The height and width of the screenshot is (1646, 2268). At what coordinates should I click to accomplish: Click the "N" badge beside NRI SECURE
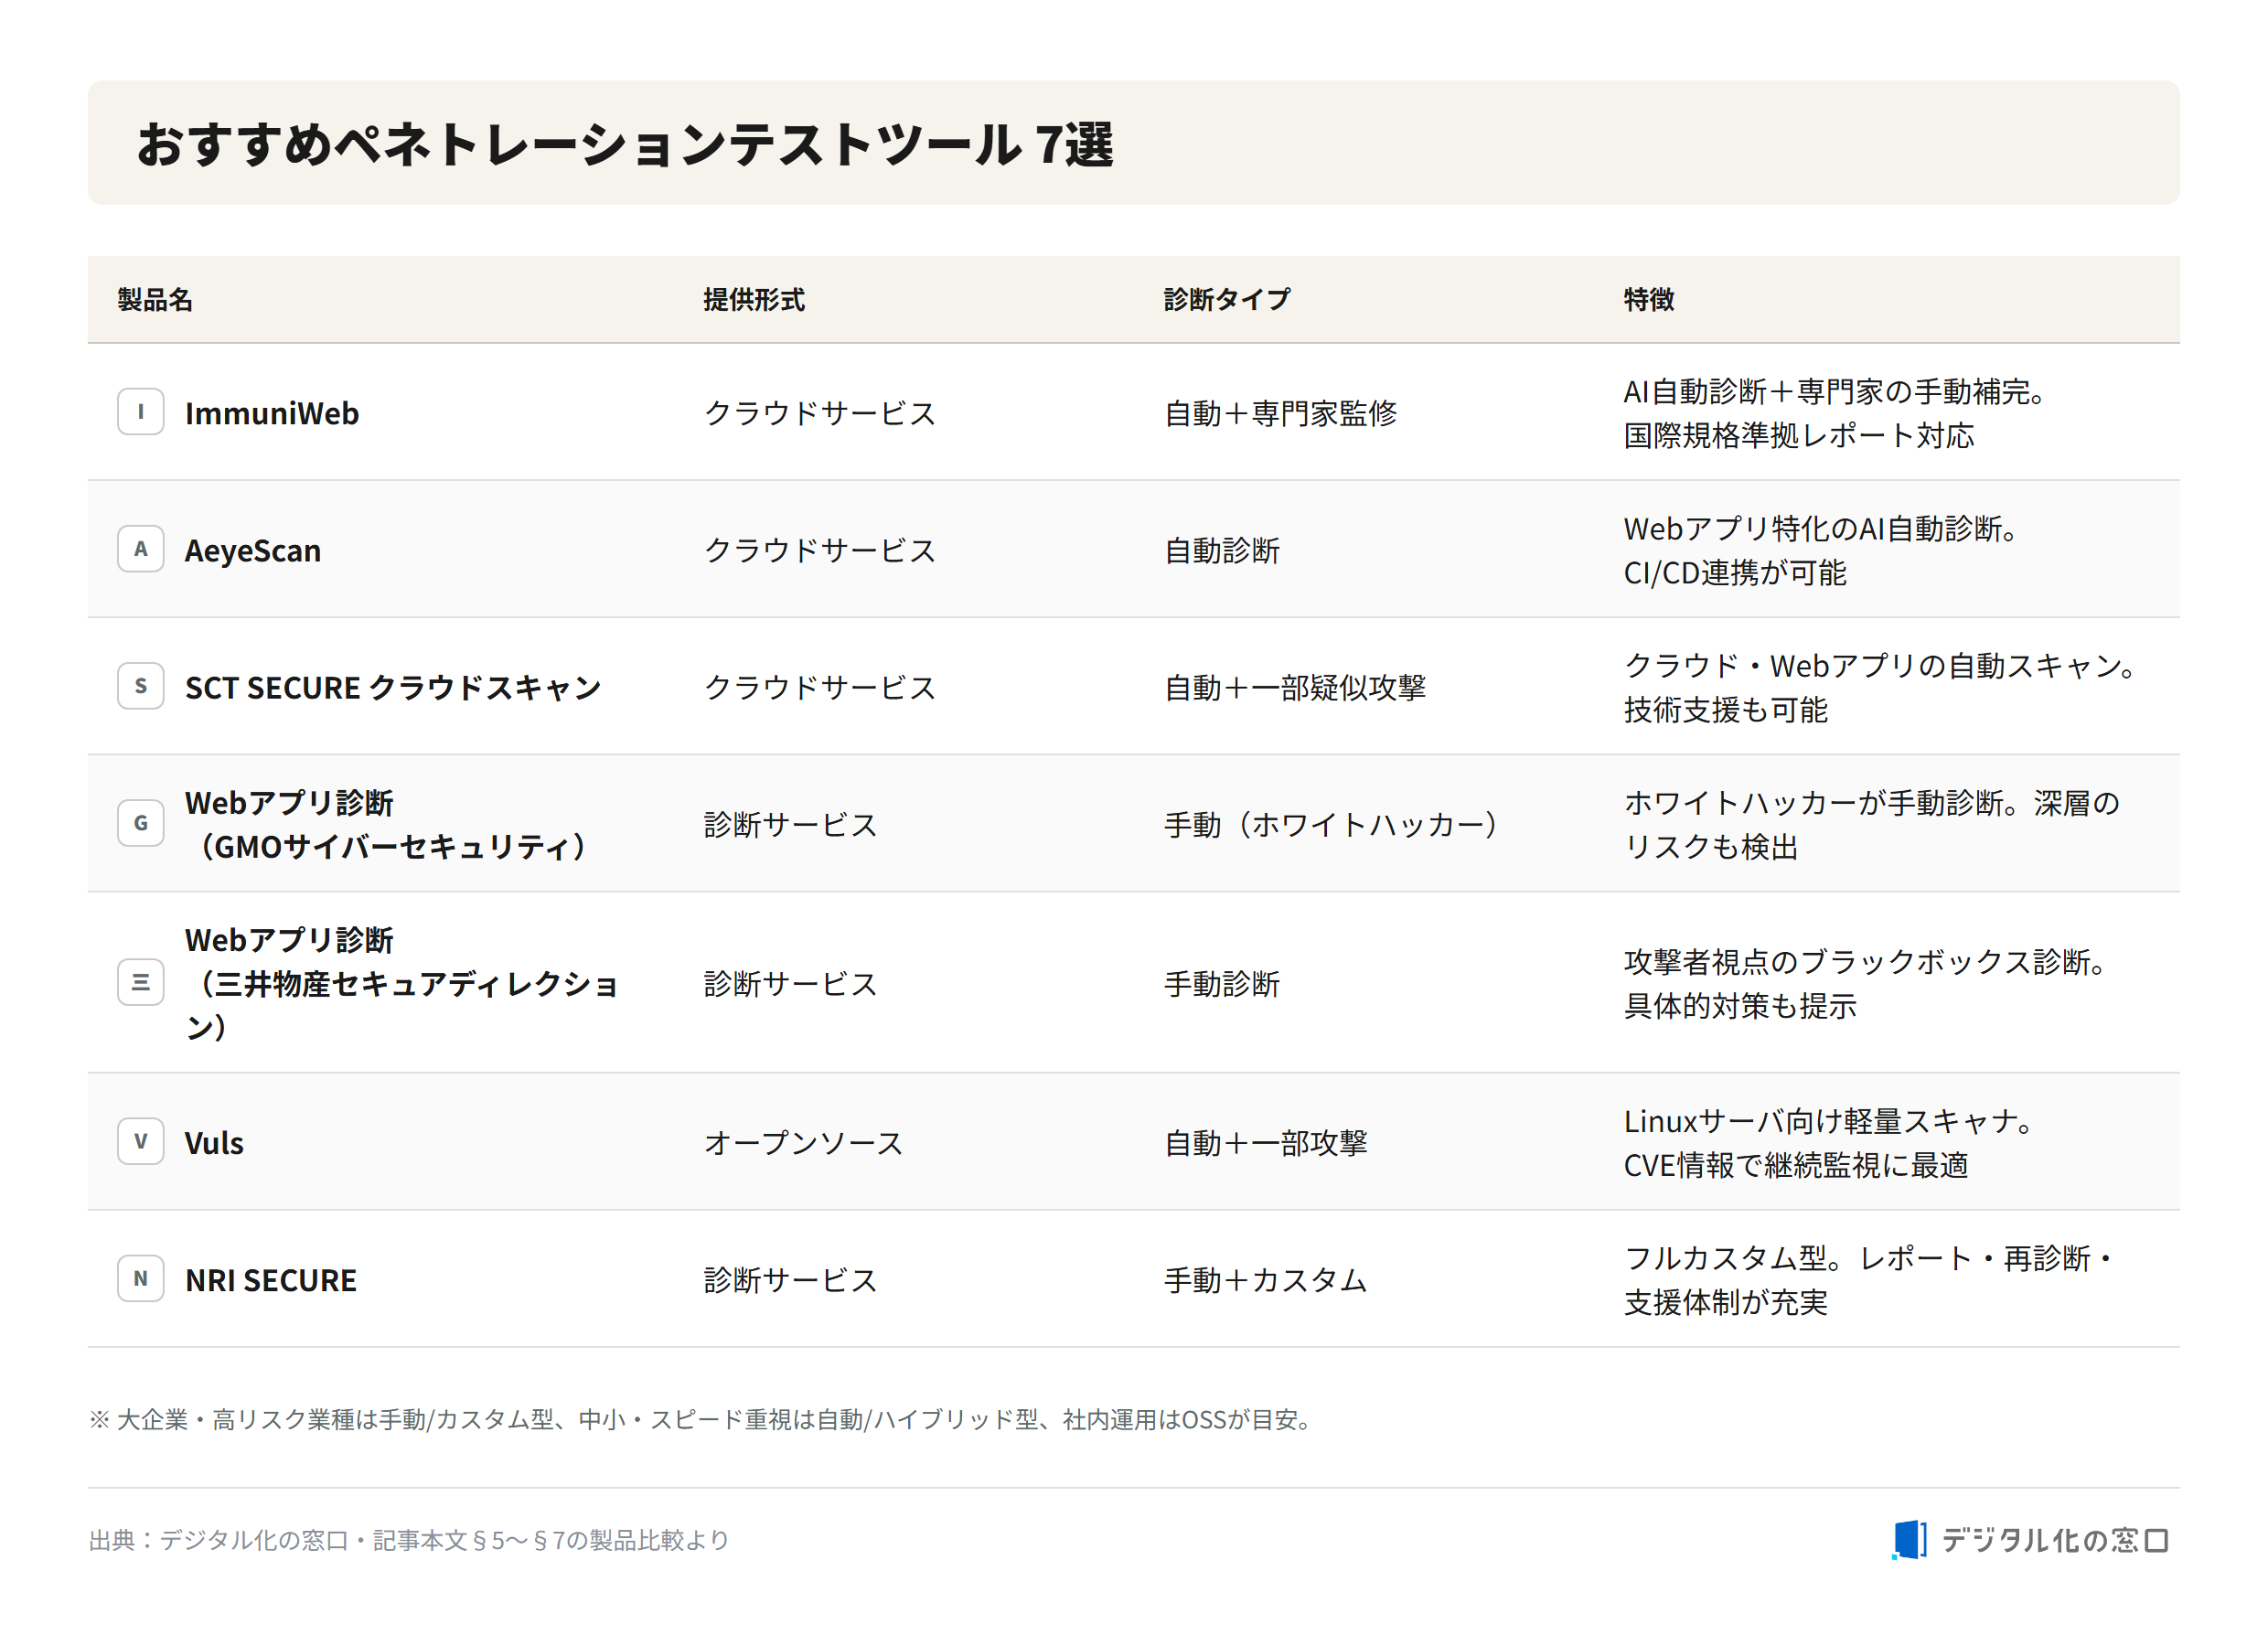(141, 1278)
